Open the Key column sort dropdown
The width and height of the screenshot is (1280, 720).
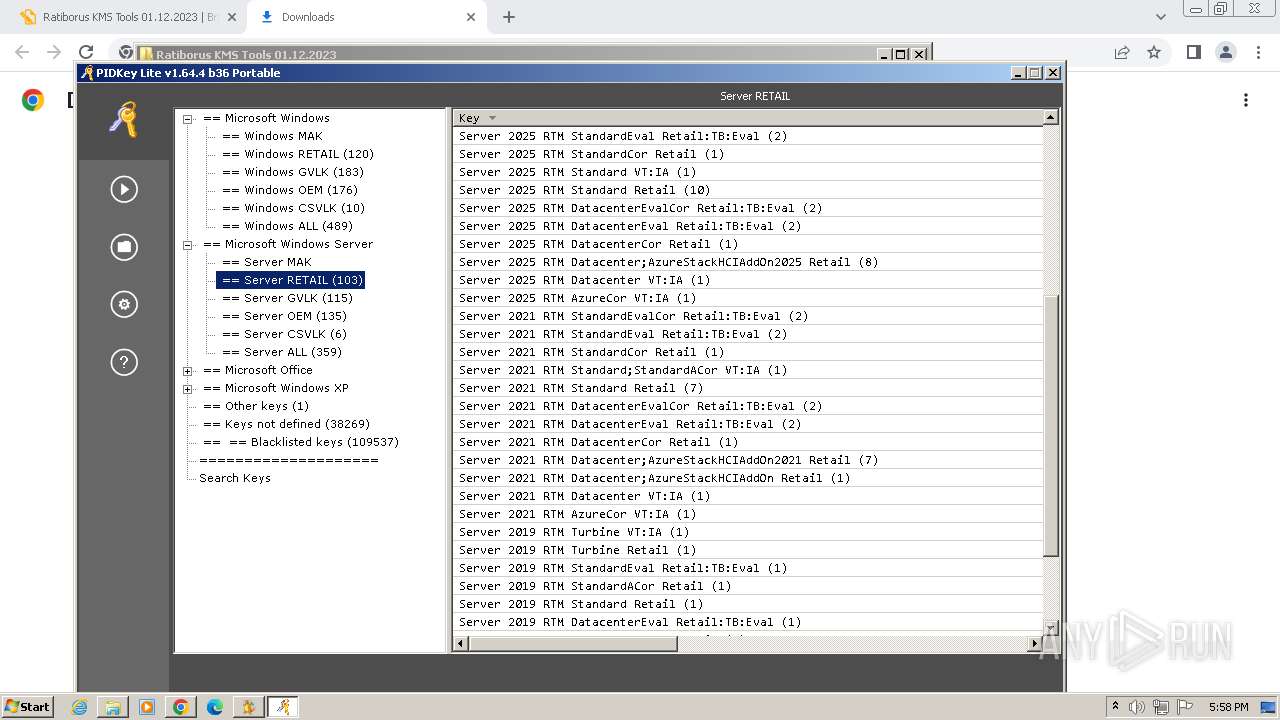coord(491,118)
